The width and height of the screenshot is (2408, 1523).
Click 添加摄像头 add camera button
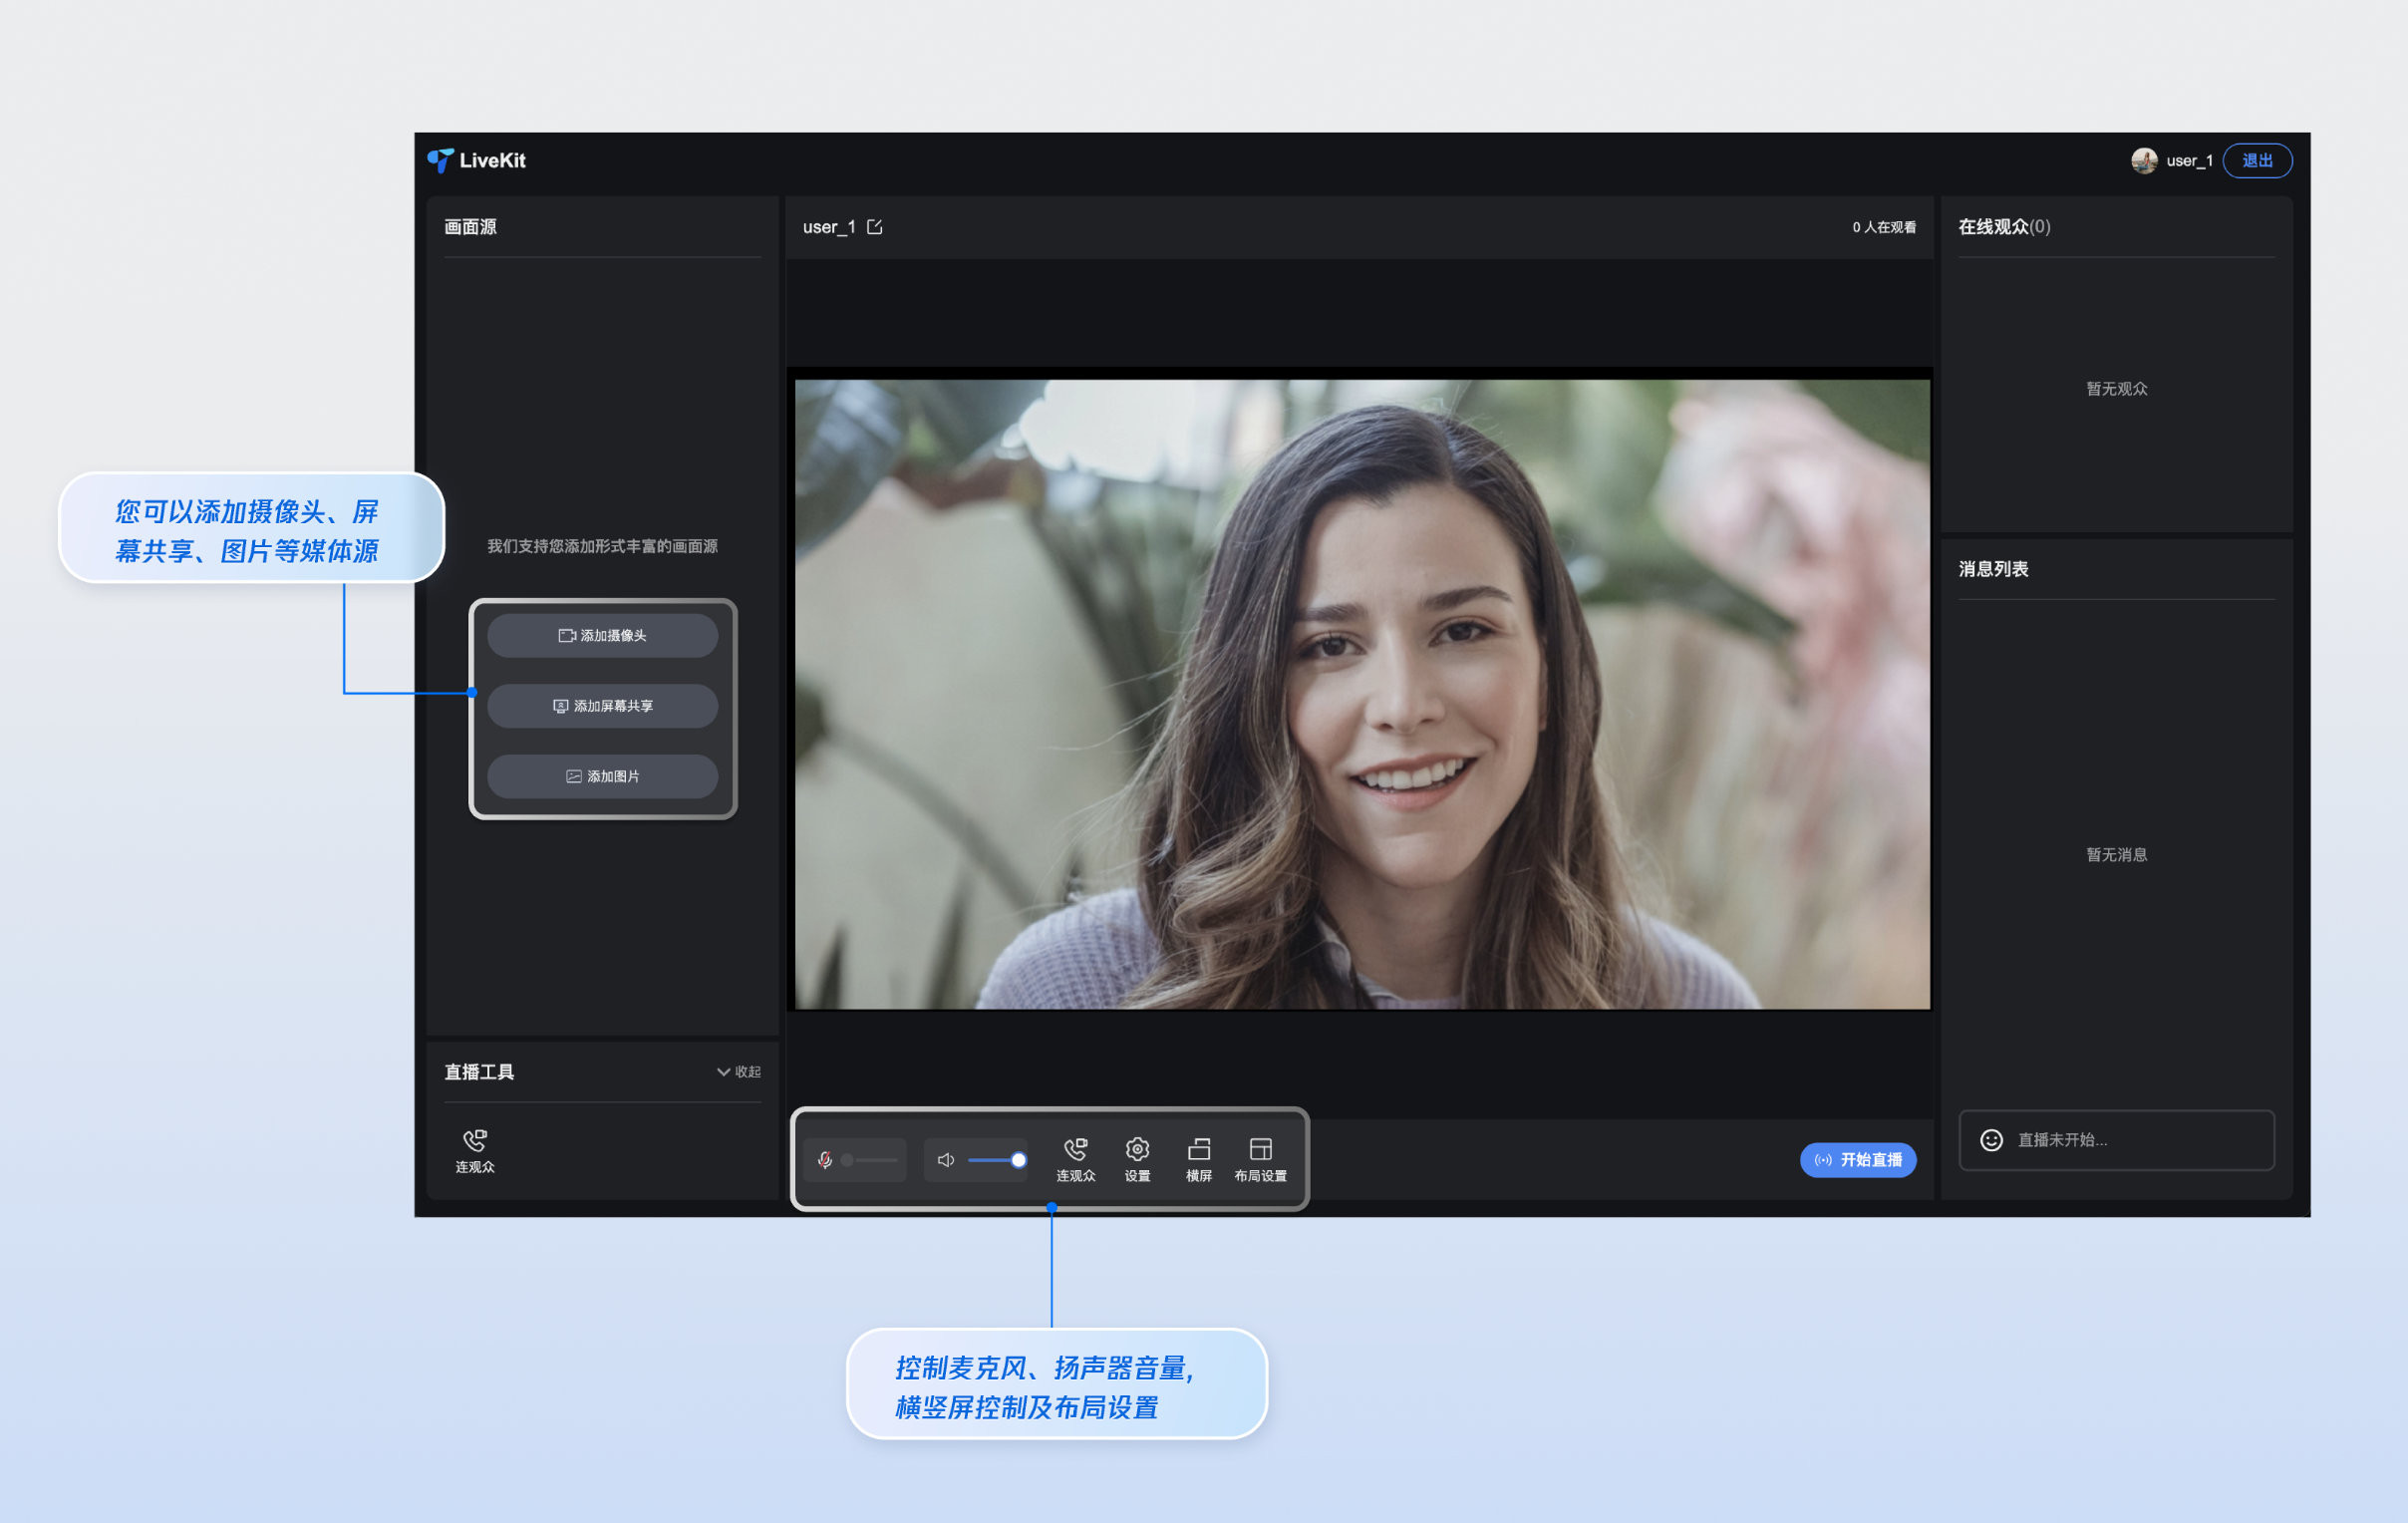(602, 636)
